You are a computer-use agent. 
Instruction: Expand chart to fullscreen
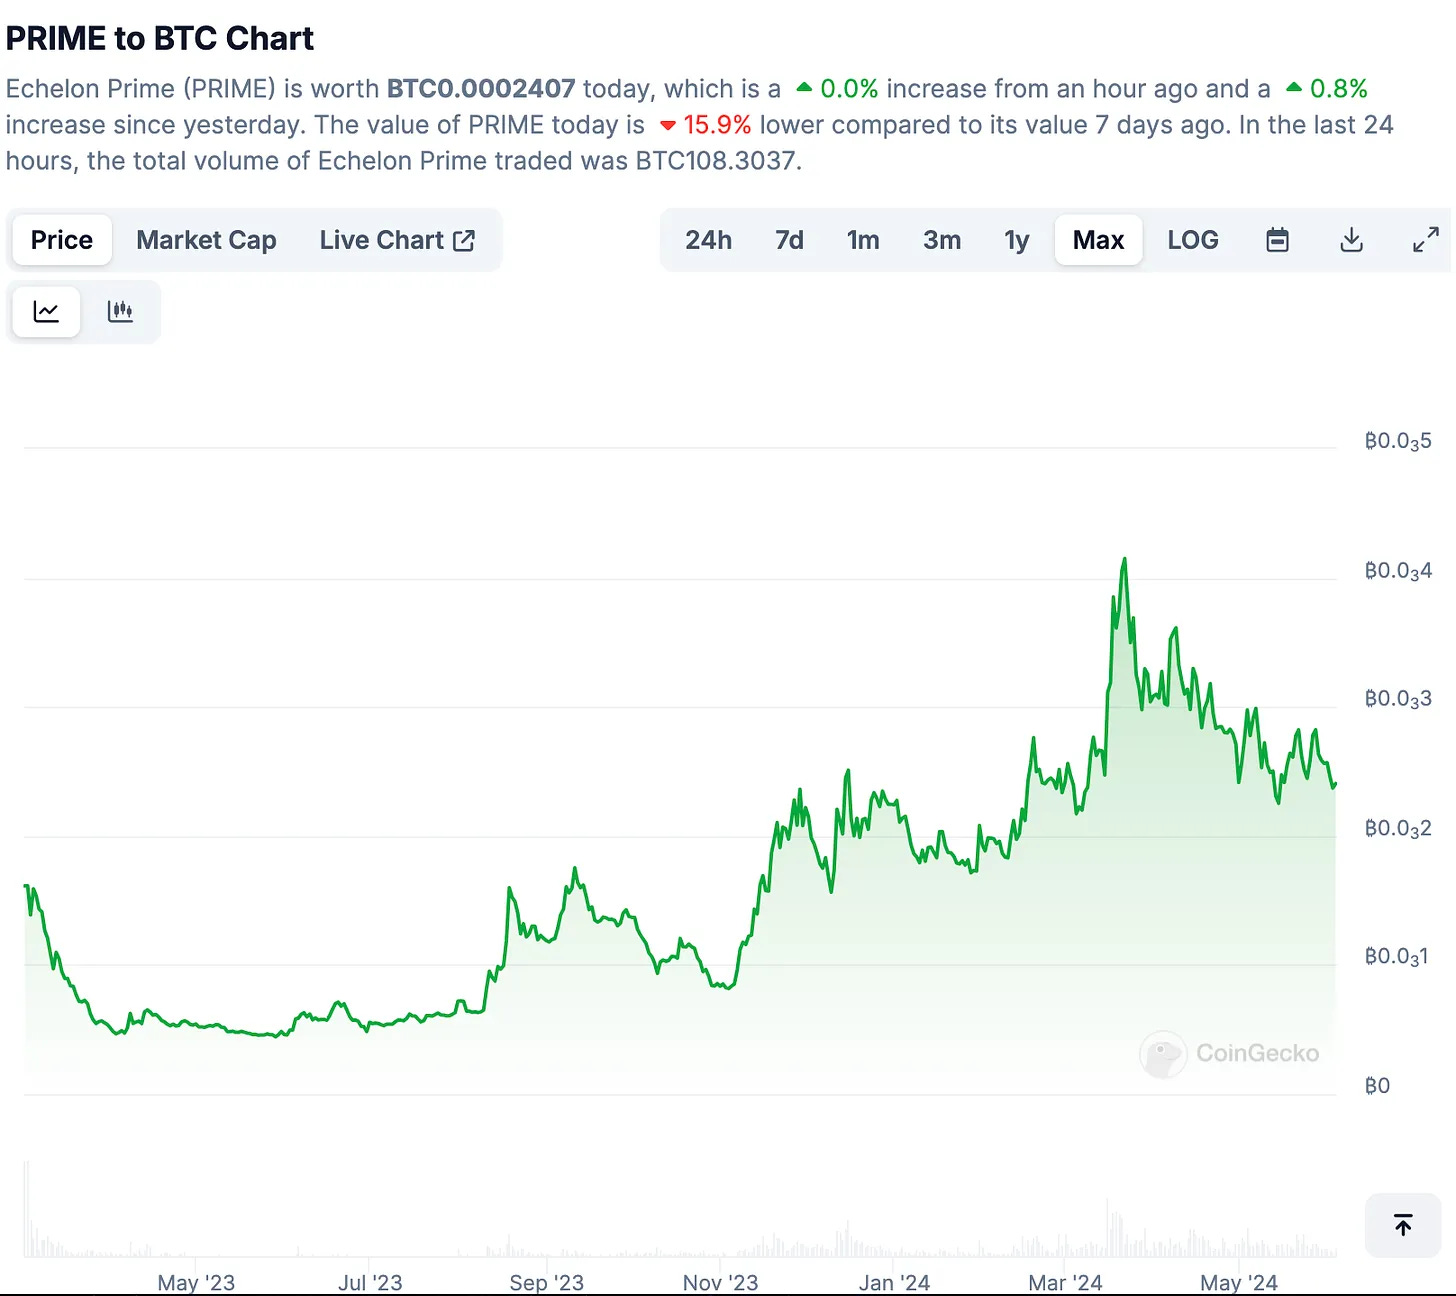1425,240
